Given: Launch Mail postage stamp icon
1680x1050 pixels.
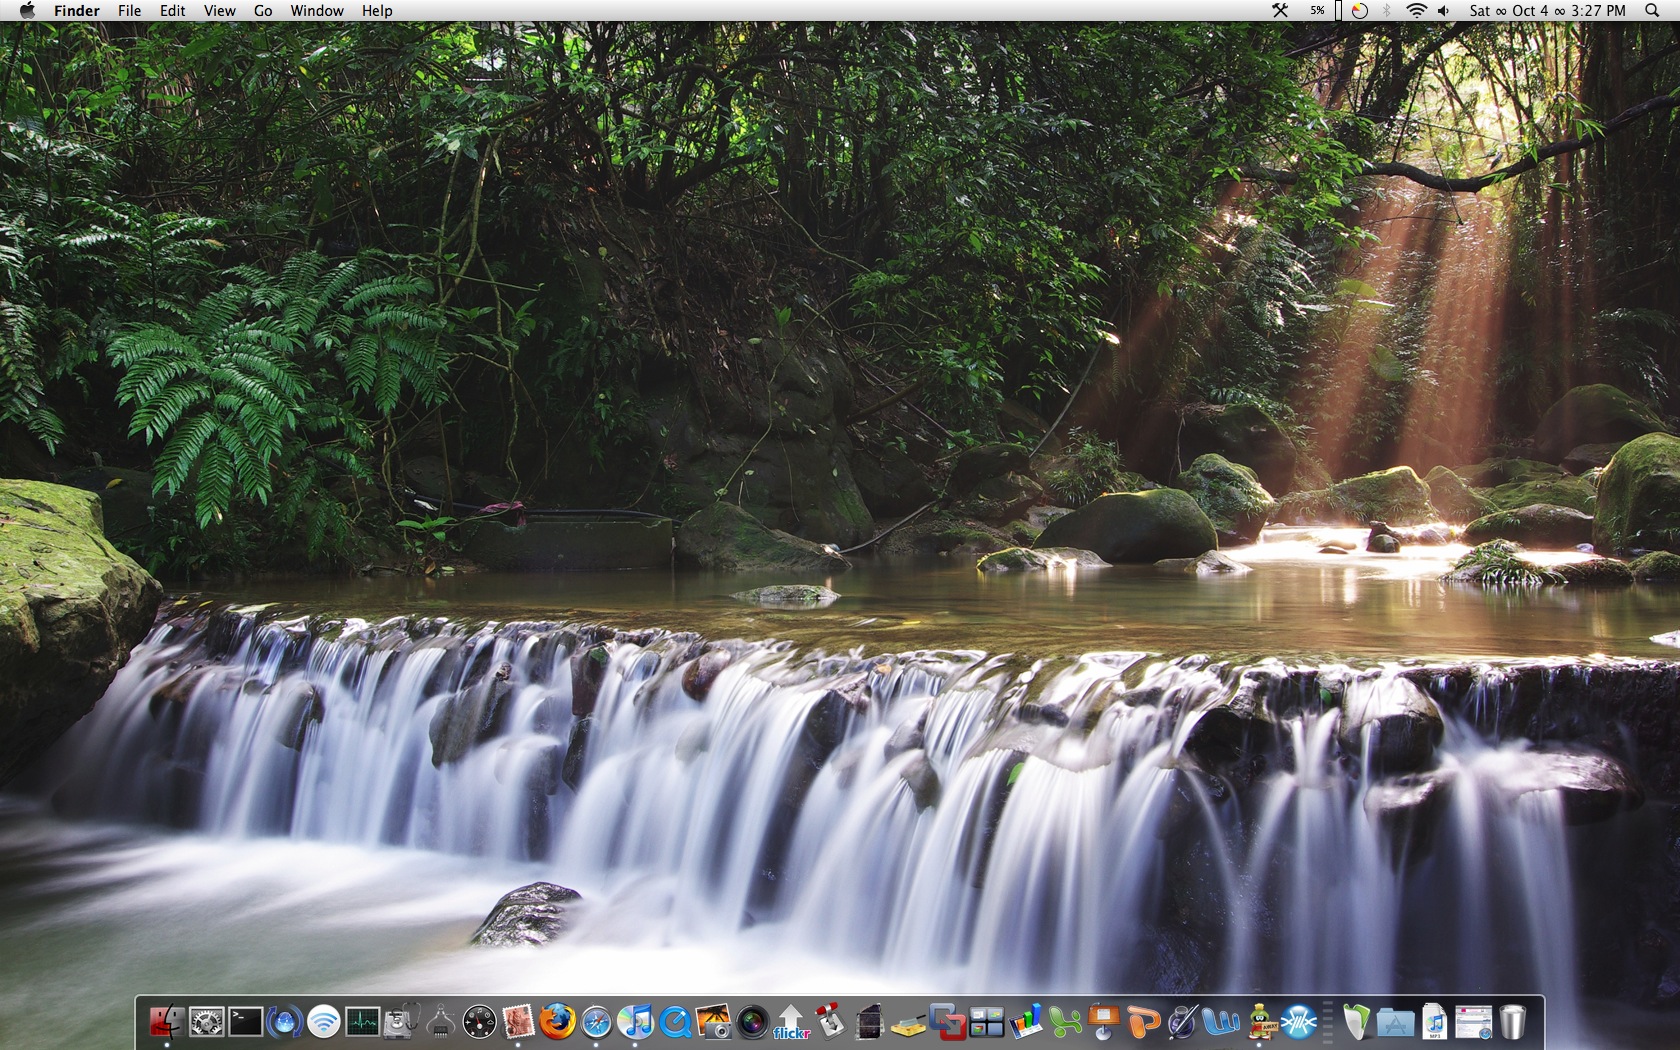Looking at the screenshot, I should point(519,1021).
